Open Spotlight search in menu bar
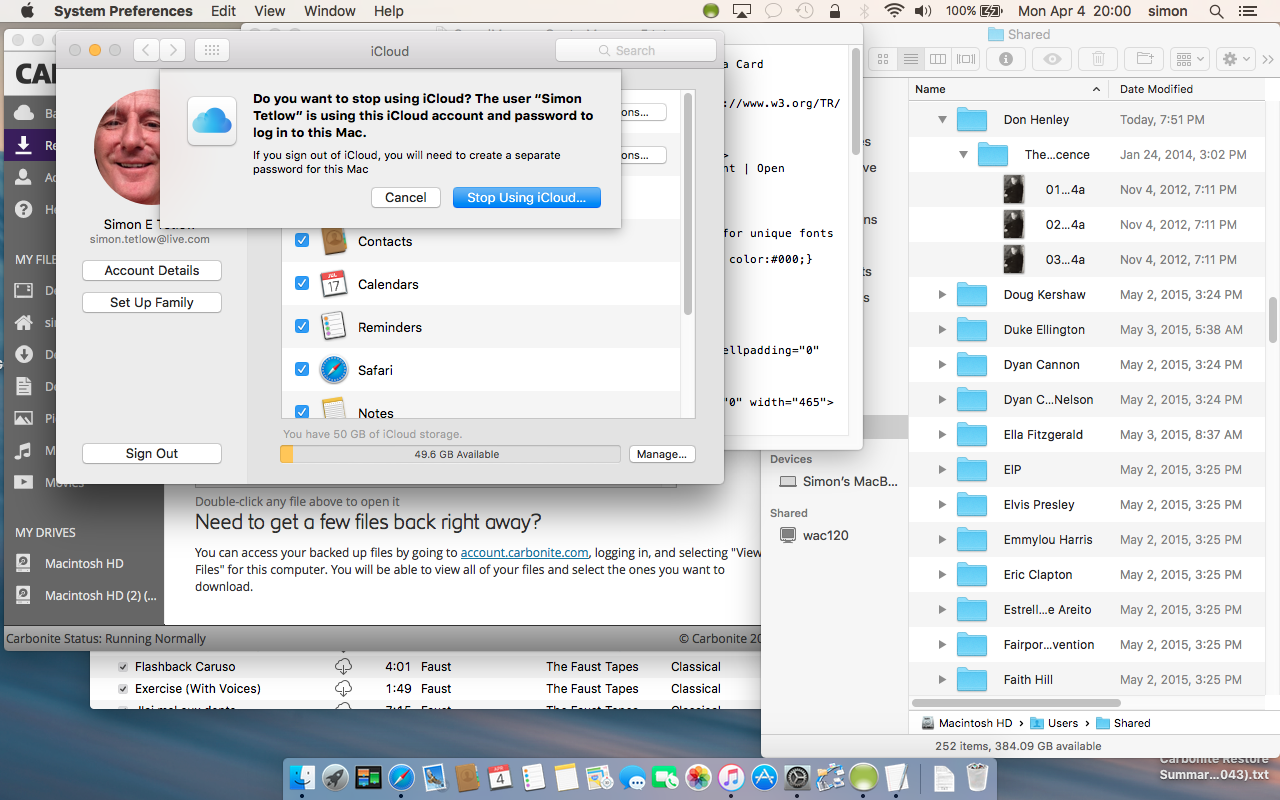The width and height of the screenshot is (1280, 800). tap(1216, 11)
